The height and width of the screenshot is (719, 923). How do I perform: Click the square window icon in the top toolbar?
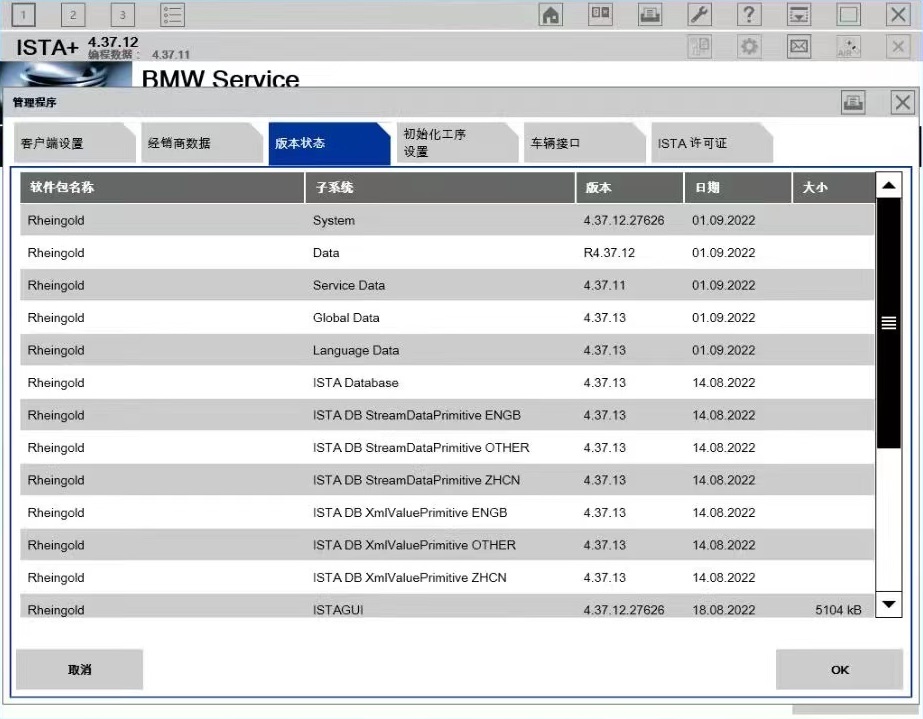pos(848,15)
